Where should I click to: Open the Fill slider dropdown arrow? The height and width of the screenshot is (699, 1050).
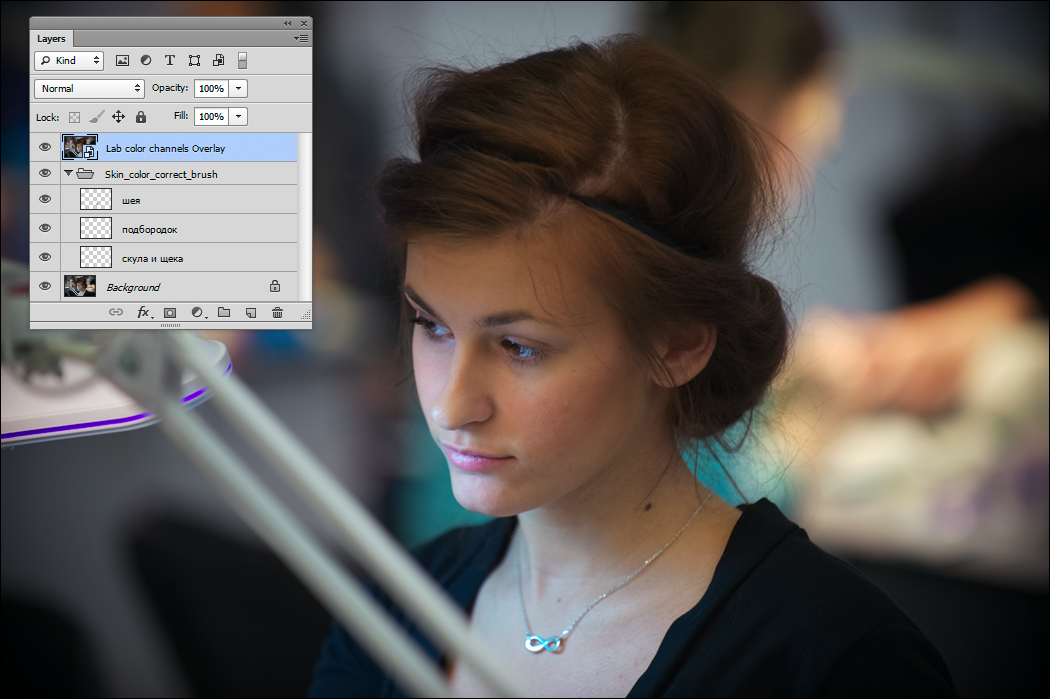238,116
